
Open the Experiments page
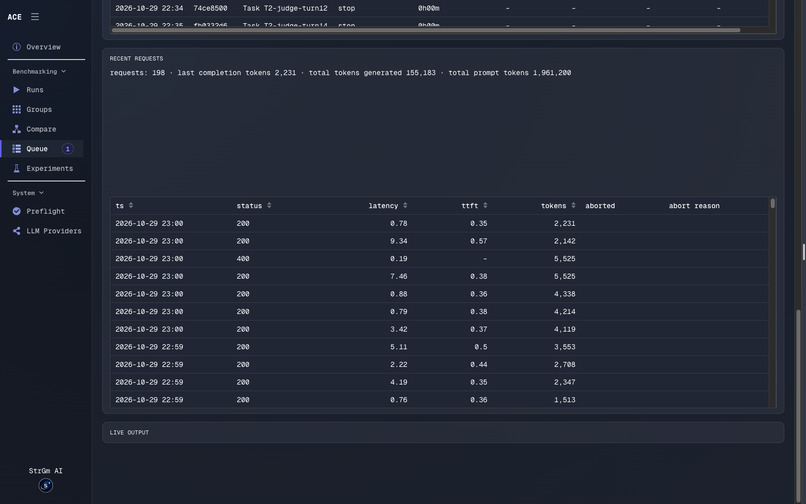click(x=49, y=168)
